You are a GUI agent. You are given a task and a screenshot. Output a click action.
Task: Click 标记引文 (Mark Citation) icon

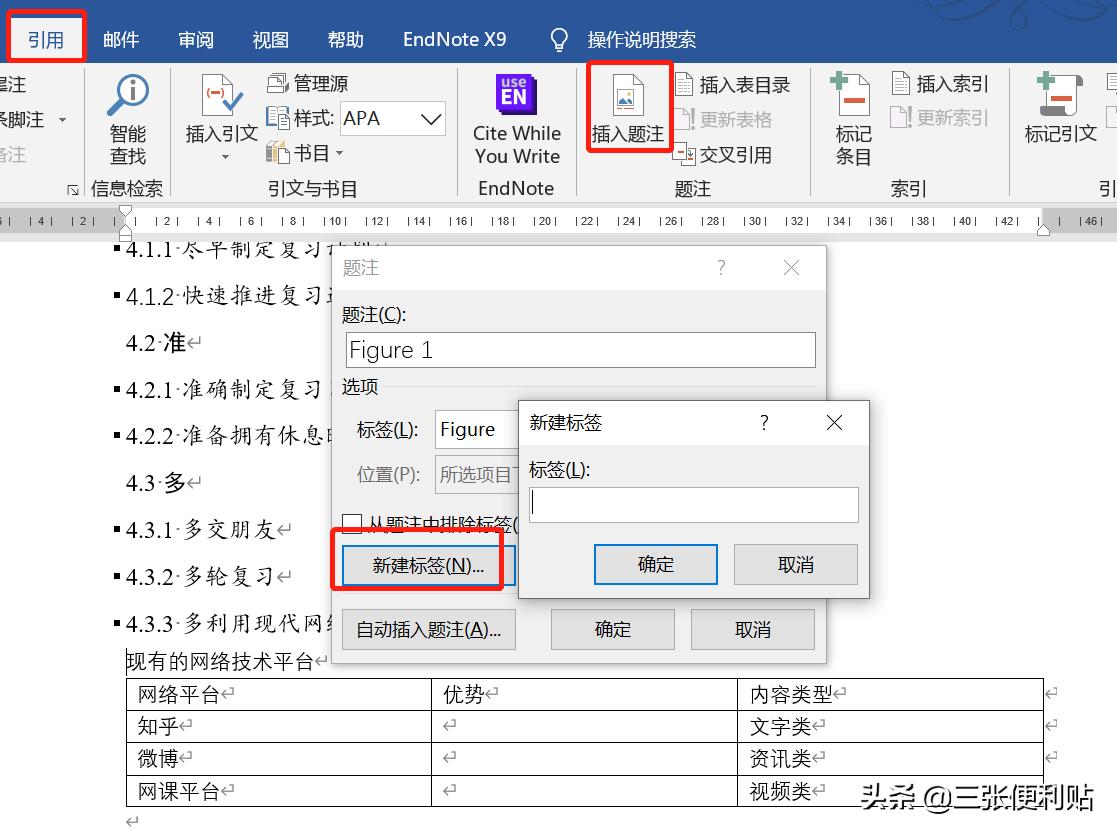(x=1059, y=110)
